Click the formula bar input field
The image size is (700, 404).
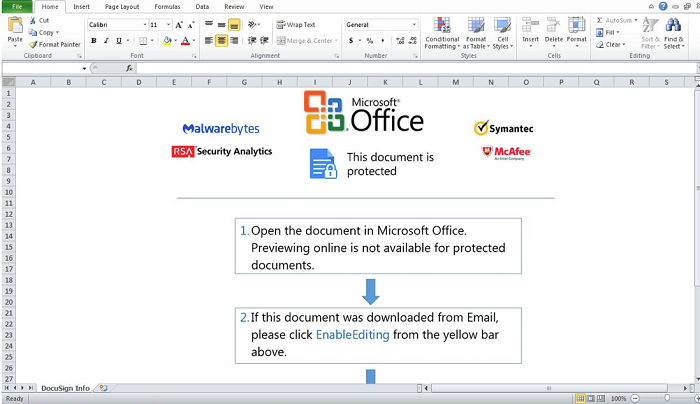pos(416,68)
